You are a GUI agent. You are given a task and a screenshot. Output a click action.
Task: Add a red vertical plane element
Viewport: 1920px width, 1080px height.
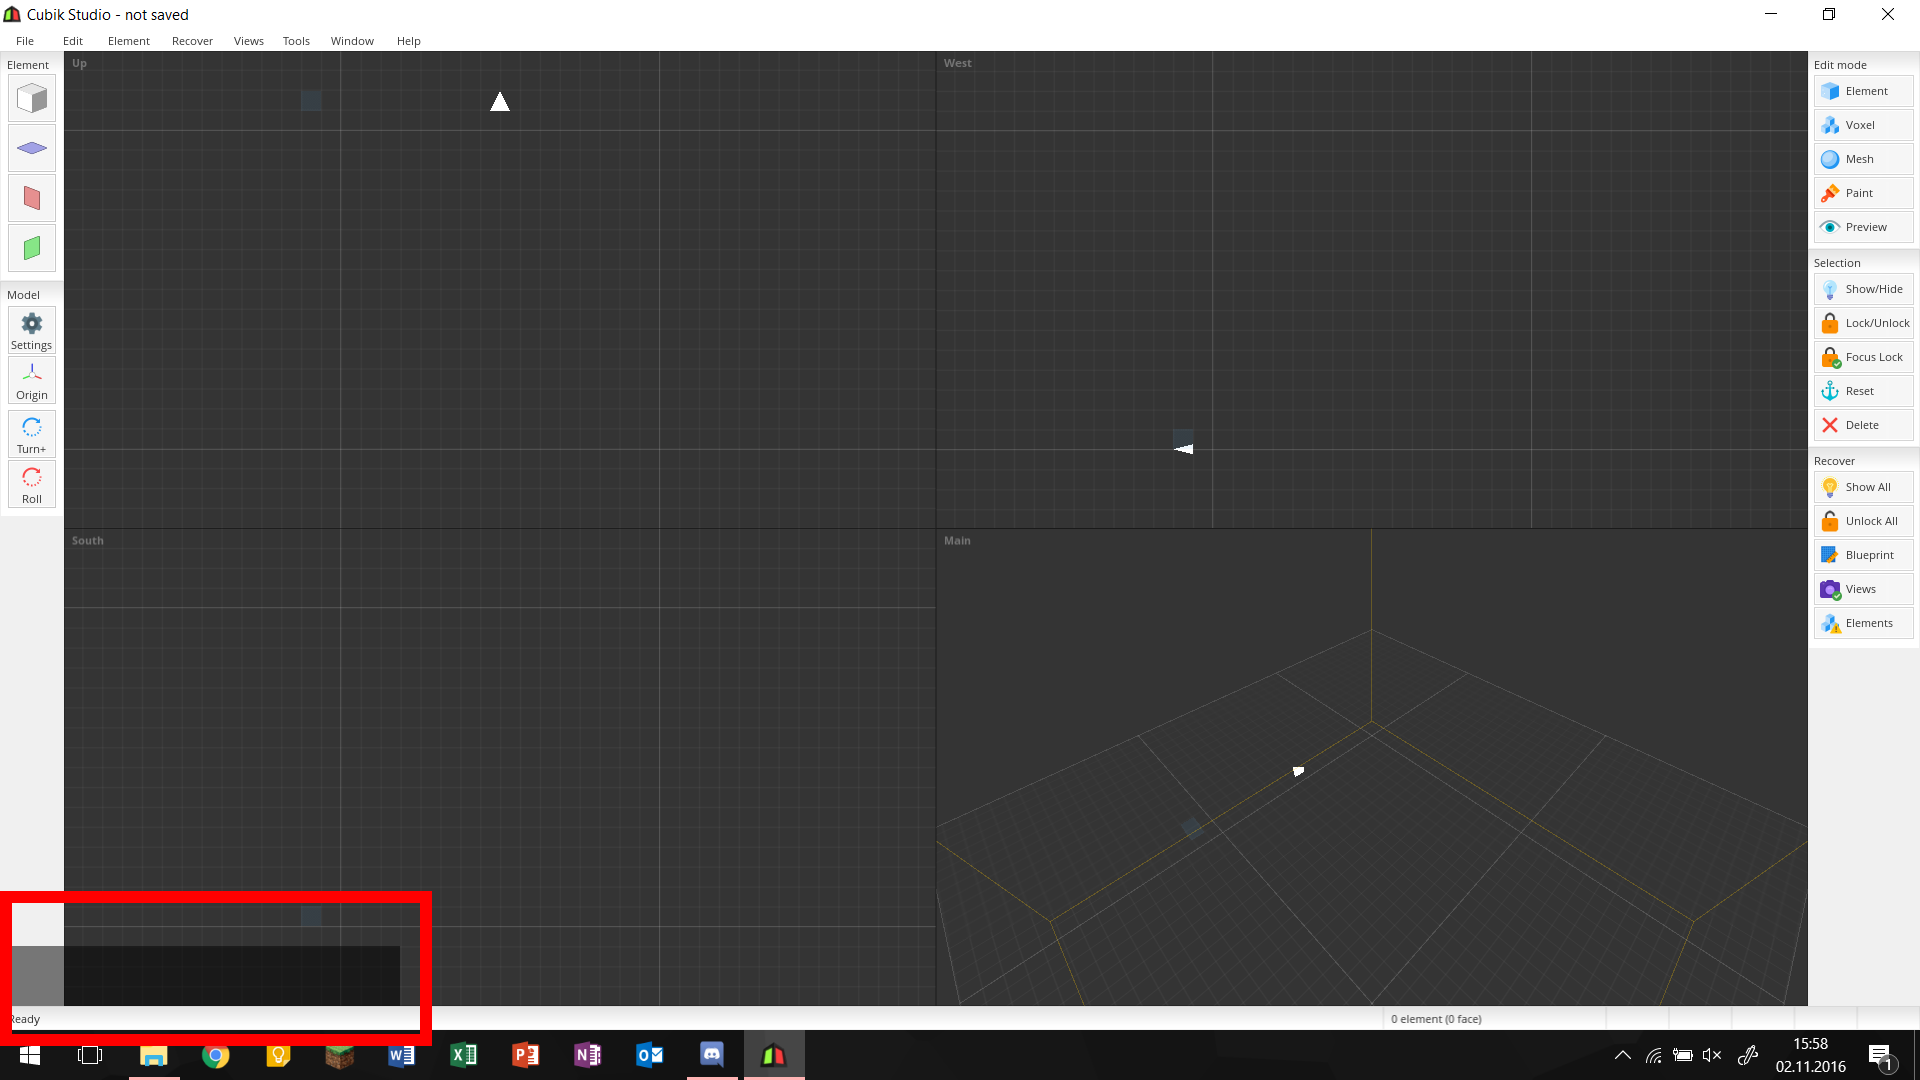coord(32,198)
